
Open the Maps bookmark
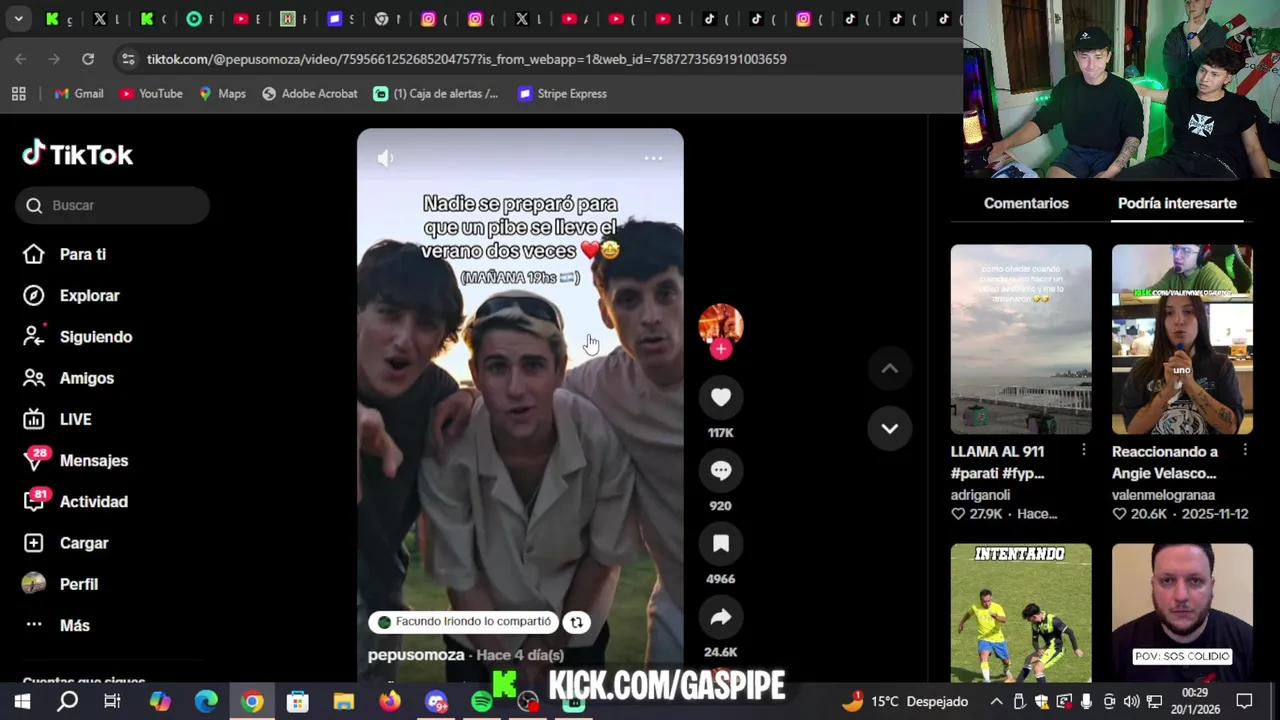pyautogui.click(x=222, y=93)
